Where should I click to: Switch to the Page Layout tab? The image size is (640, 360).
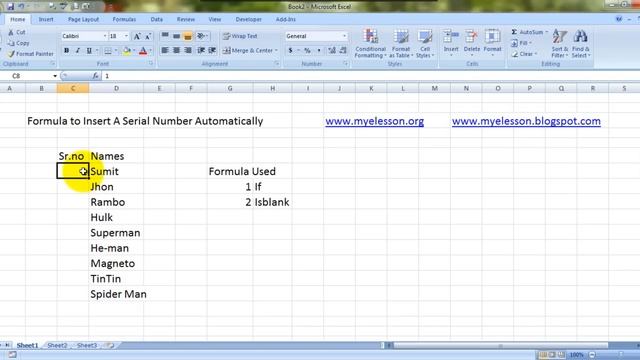(x=83, y=19)
